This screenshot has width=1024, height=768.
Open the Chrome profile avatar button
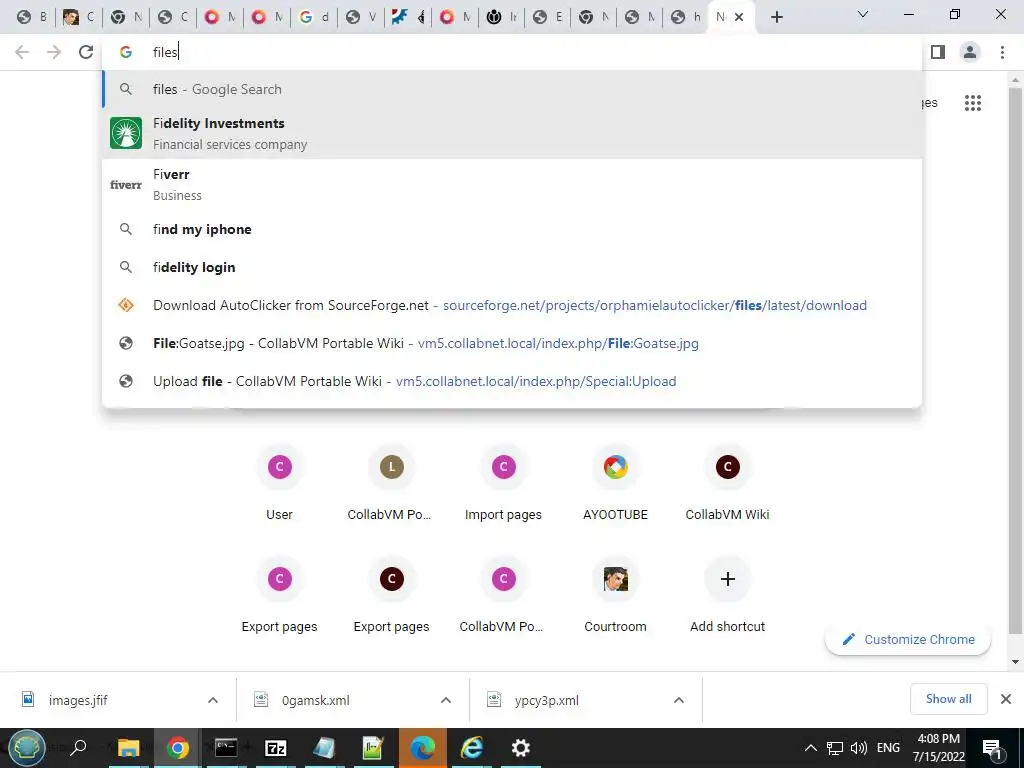point(970,52)
